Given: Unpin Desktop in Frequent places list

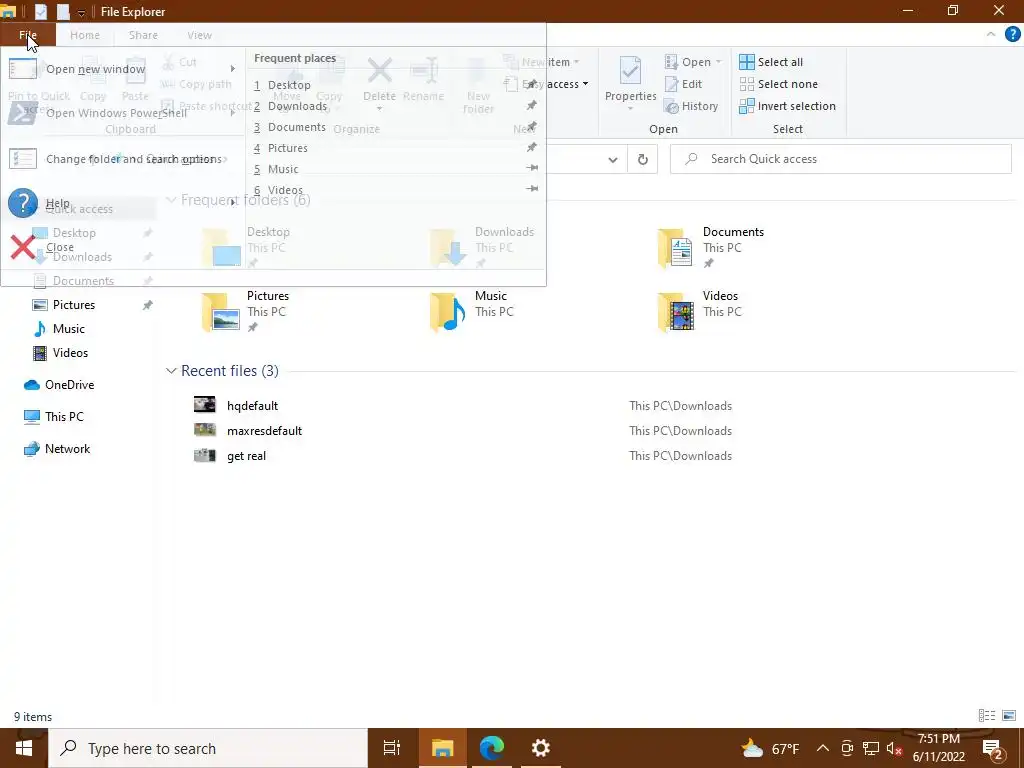Looking at the screenshot, I should [532, 84].
